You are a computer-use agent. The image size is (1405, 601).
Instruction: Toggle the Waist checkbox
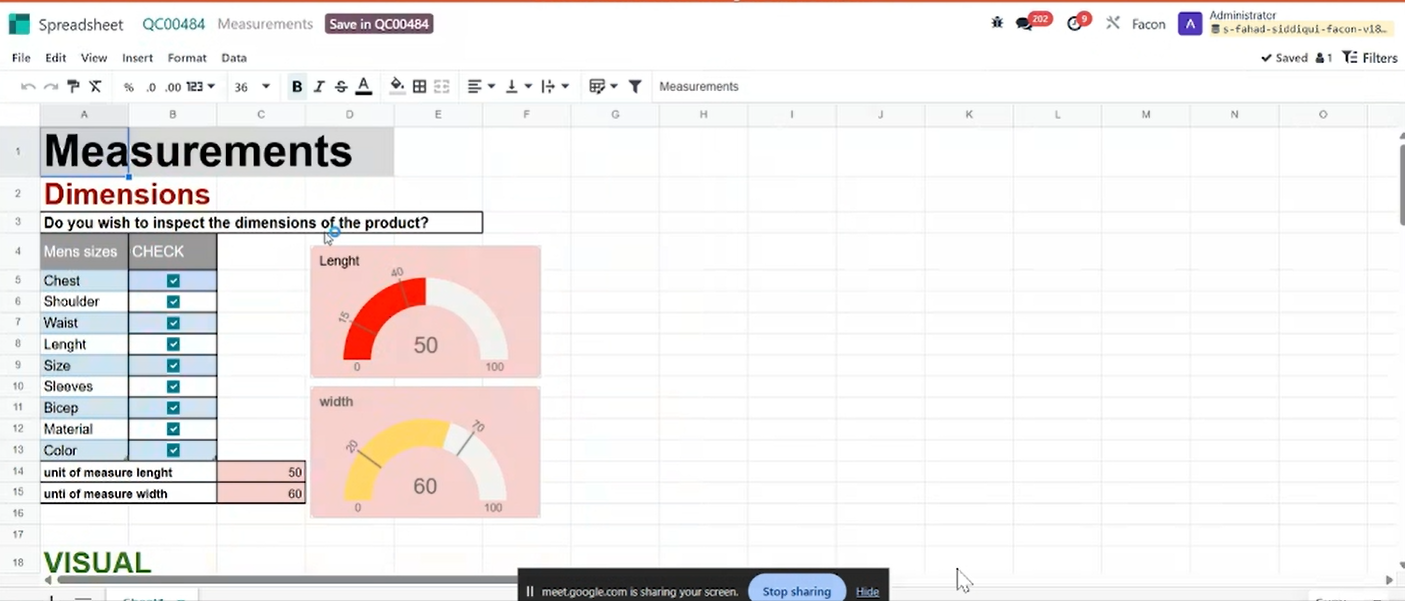(173, 323)
